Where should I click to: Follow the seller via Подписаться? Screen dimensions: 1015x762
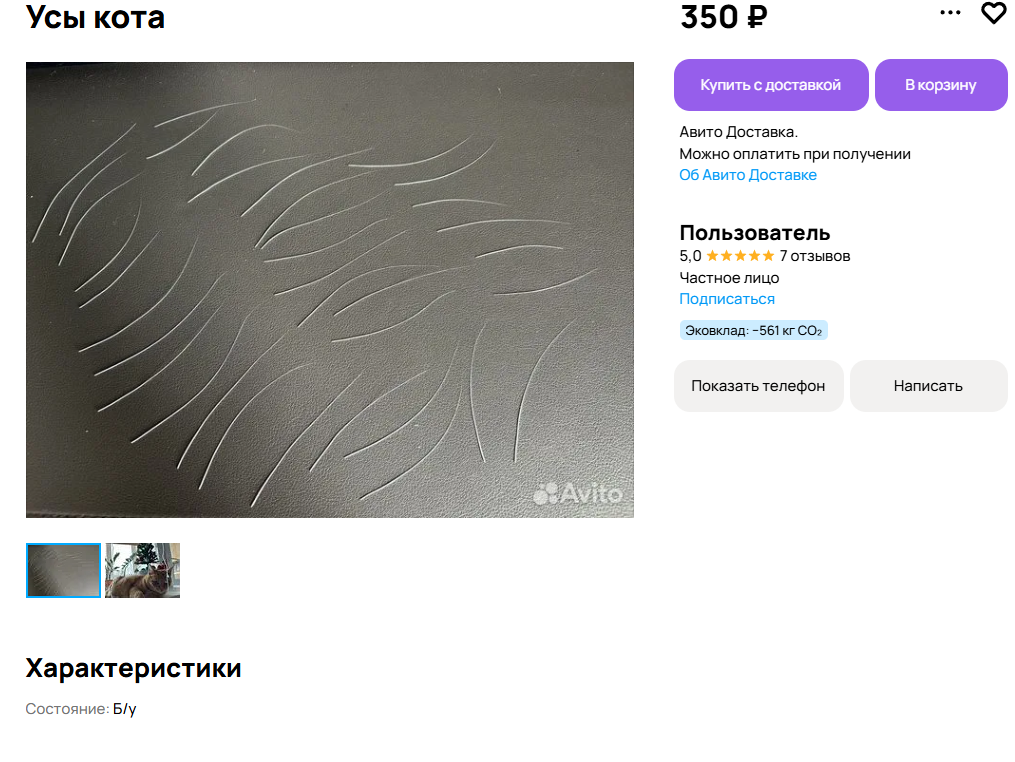click(727, 299)
